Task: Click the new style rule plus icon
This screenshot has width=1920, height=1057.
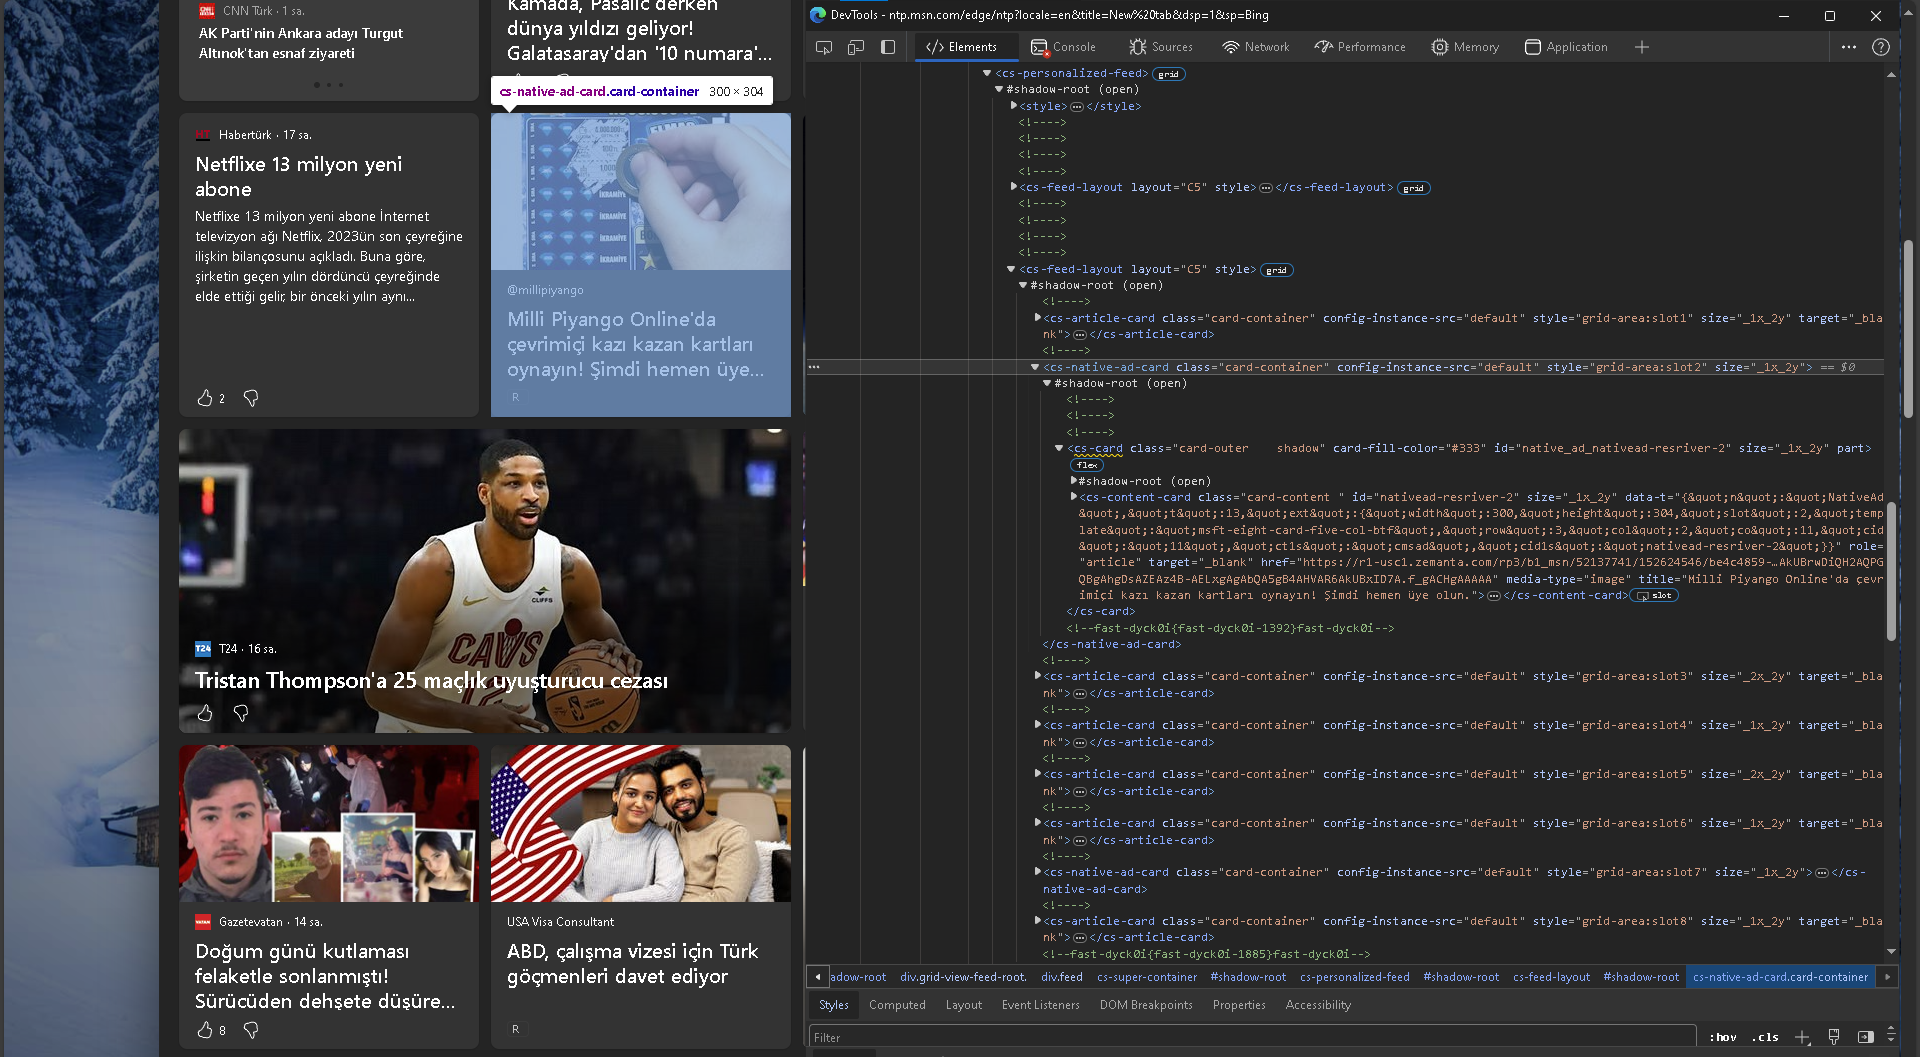Action: point(1802,1037)
